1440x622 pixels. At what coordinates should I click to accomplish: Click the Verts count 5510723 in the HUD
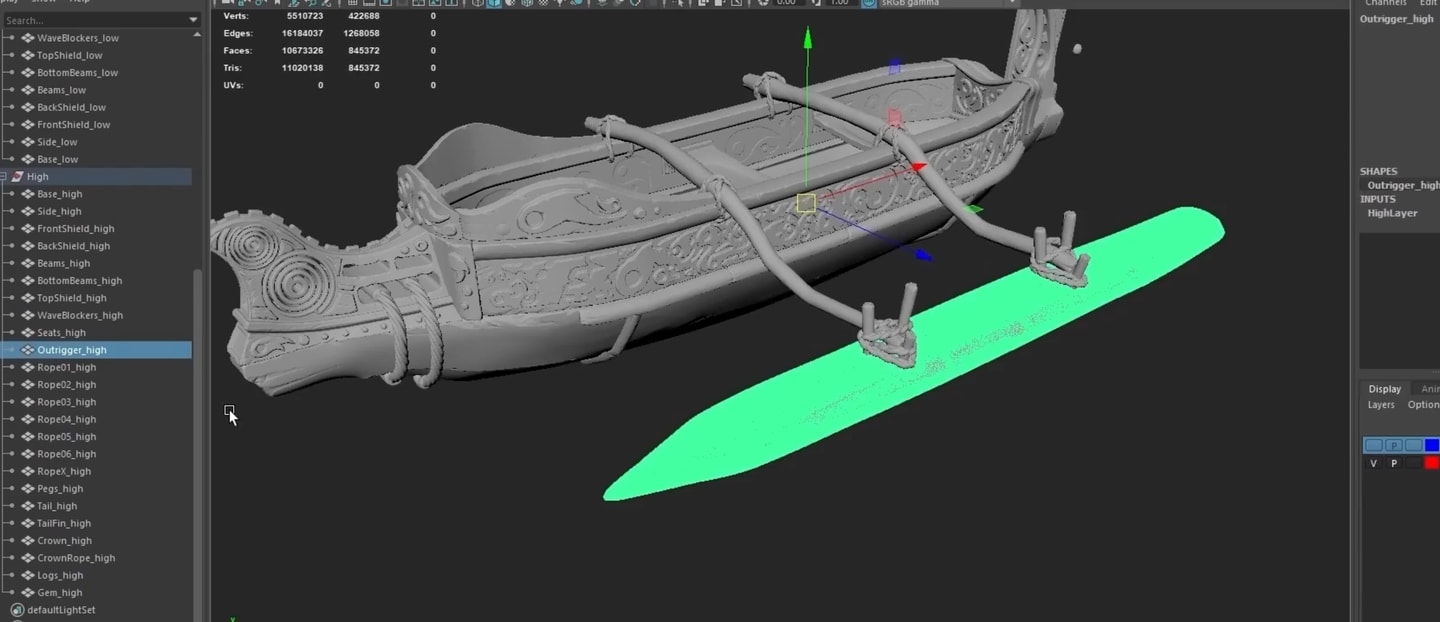coord(302,16)
